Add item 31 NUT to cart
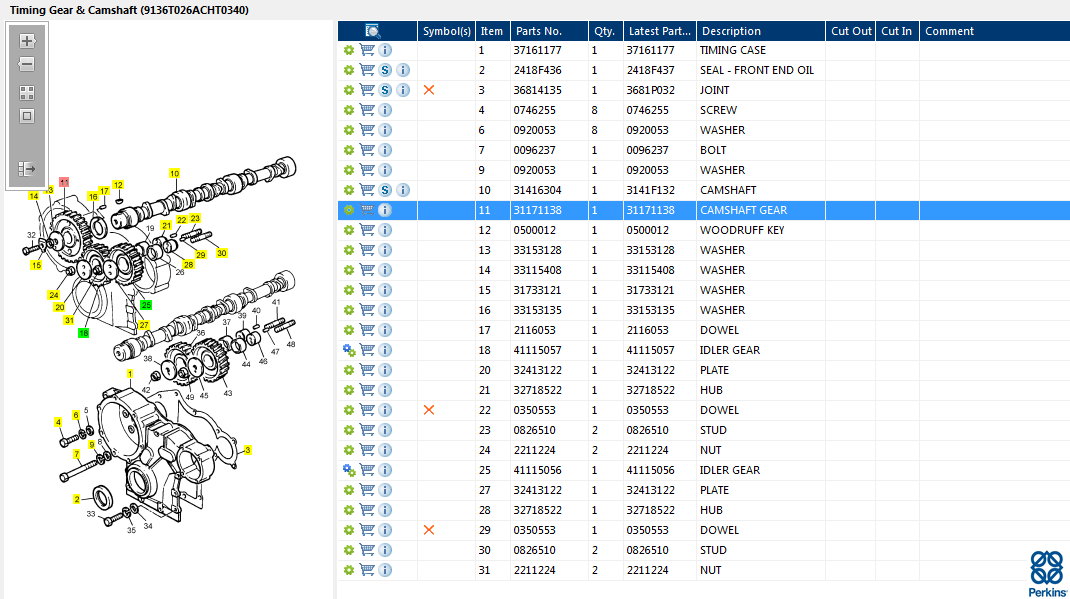Screen dimensions: 1070x599 click(367, 570)
